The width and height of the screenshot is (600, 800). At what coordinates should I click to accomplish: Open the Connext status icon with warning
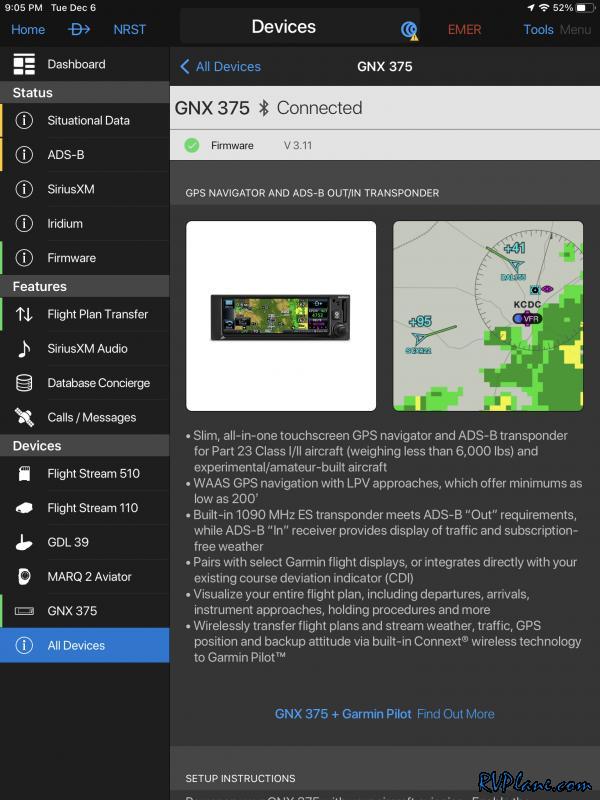pos(409,30)
